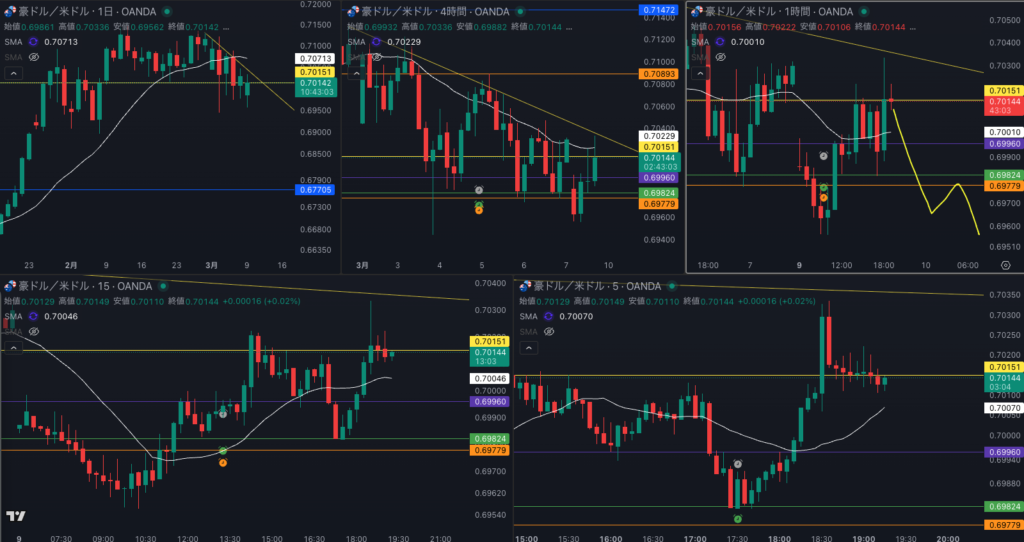Click the green event marker on 15-minute chart
The width and height of the screenshot is (1024, 542).
[223, 451]
